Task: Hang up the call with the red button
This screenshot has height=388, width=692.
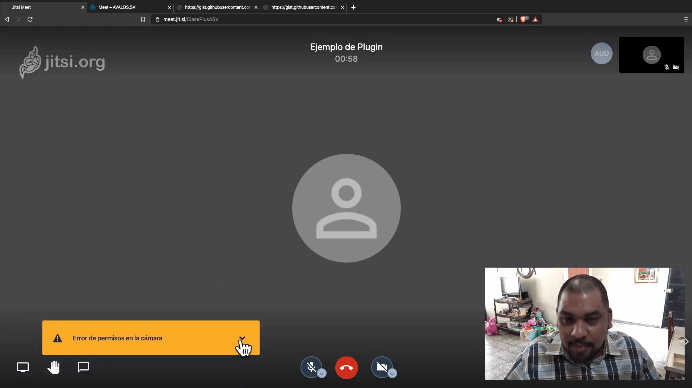Action: (x=346, y=367)
